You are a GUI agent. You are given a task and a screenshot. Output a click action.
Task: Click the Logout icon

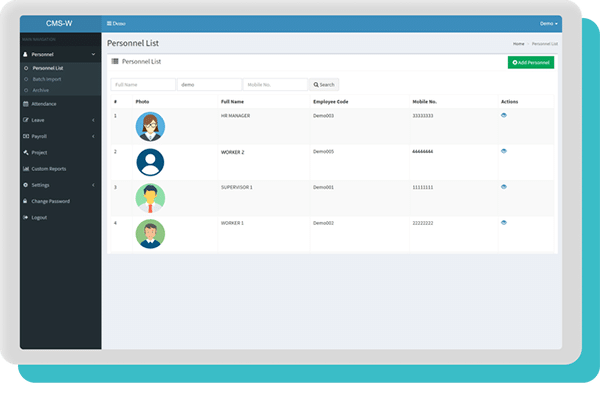coord(26,217)
